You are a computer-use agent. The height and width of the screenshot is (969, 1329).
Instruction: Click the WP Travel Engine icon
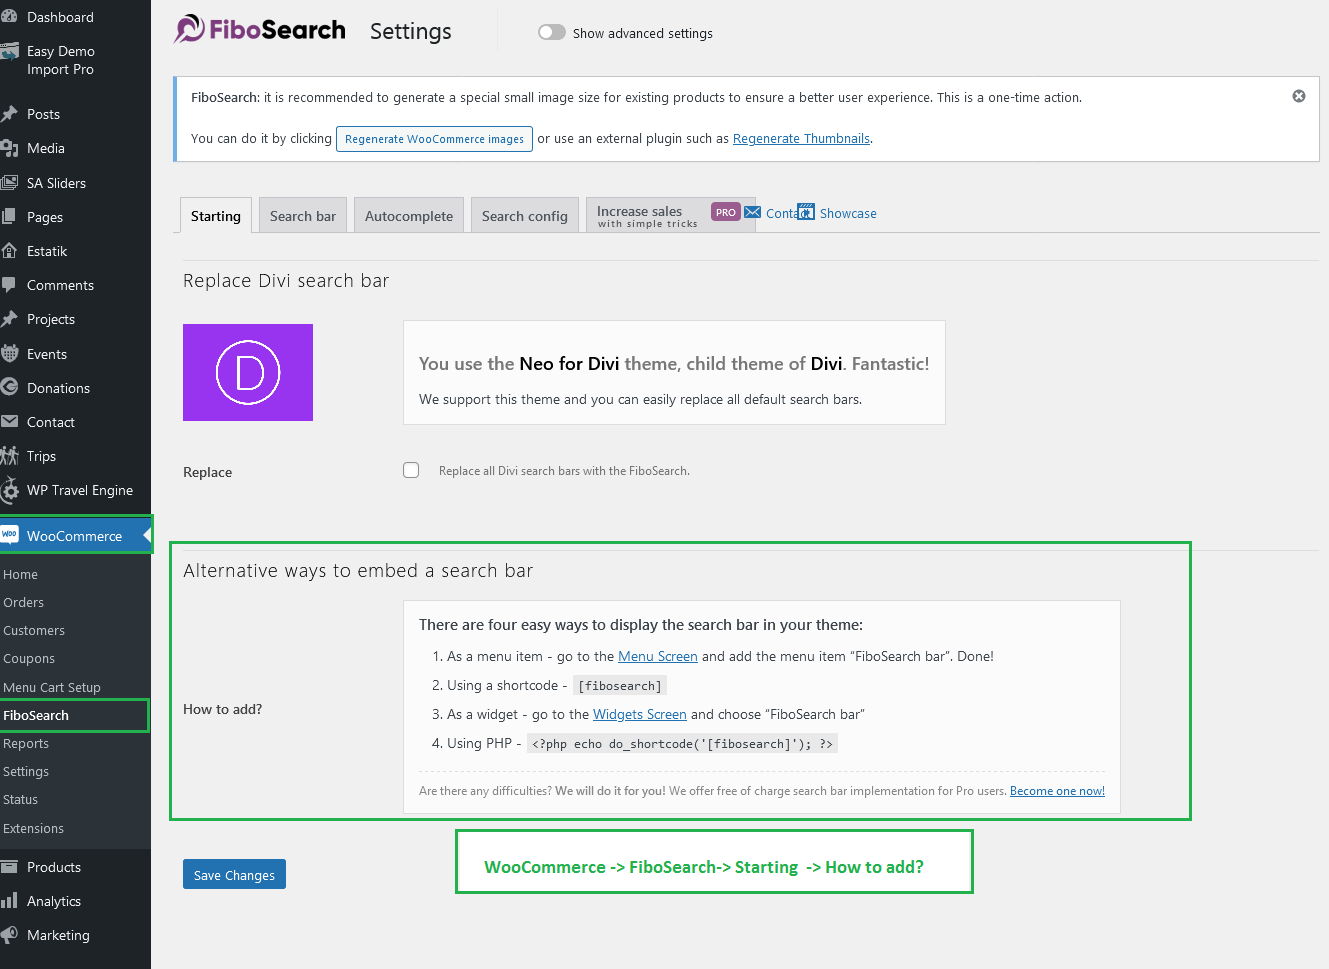[x=9, y=490]
